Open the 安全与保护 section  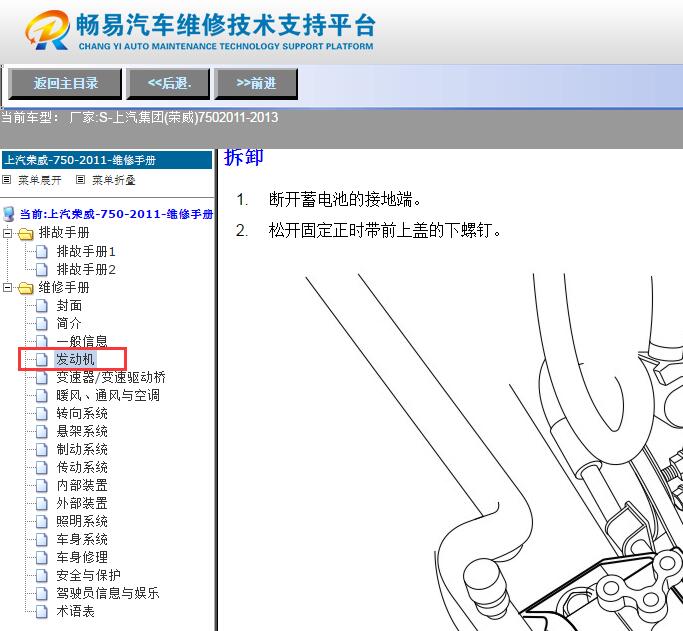(x=88, y=575)
